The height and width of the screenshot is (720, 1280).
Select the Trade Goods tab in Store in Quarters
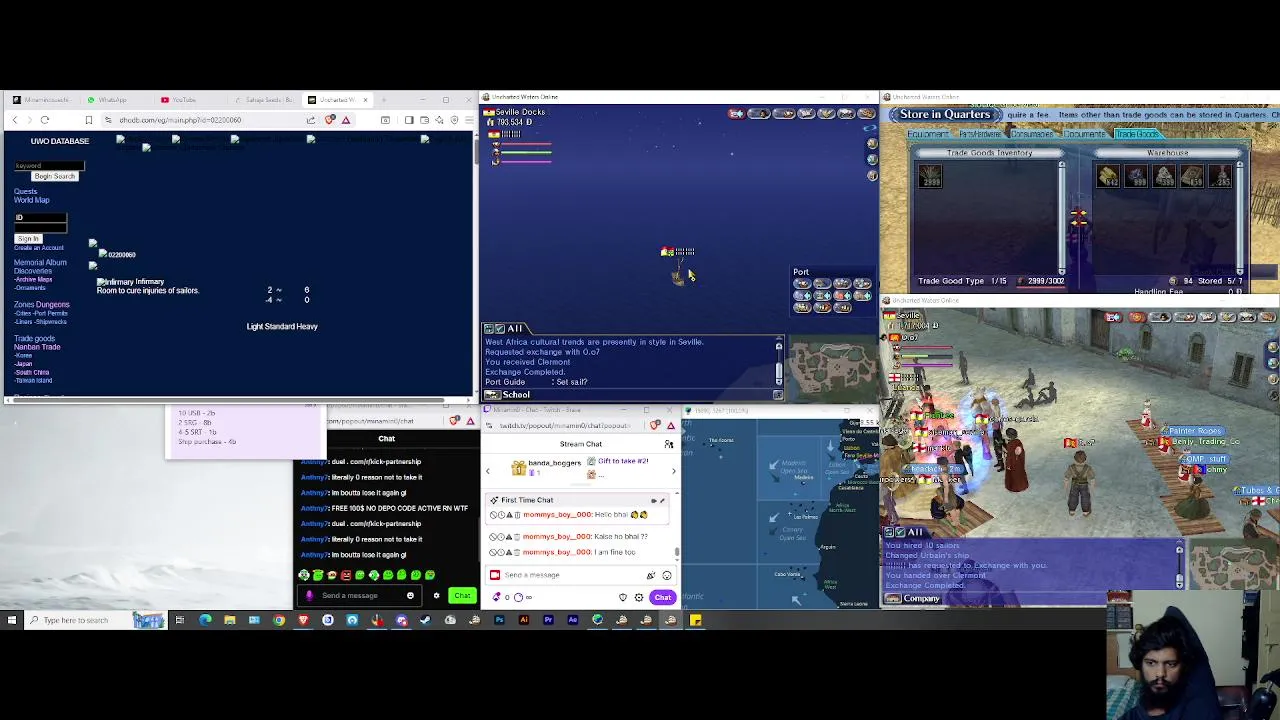[1136, 134]
